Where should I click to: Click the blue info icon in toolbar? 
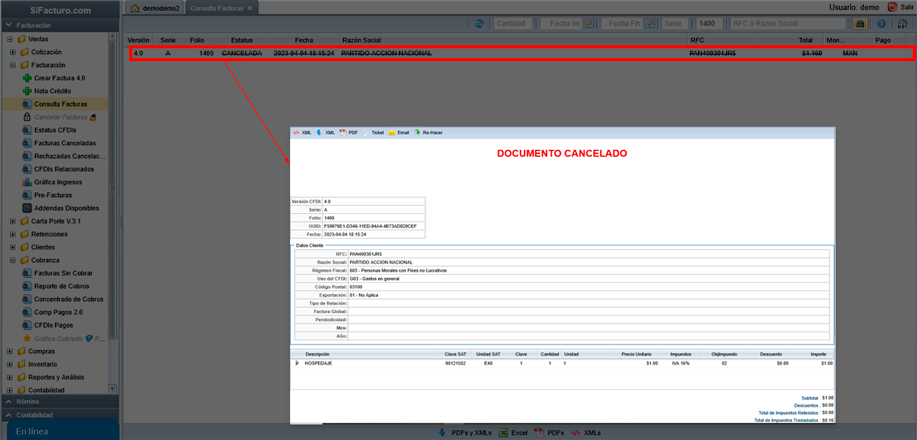click(881, 23)
